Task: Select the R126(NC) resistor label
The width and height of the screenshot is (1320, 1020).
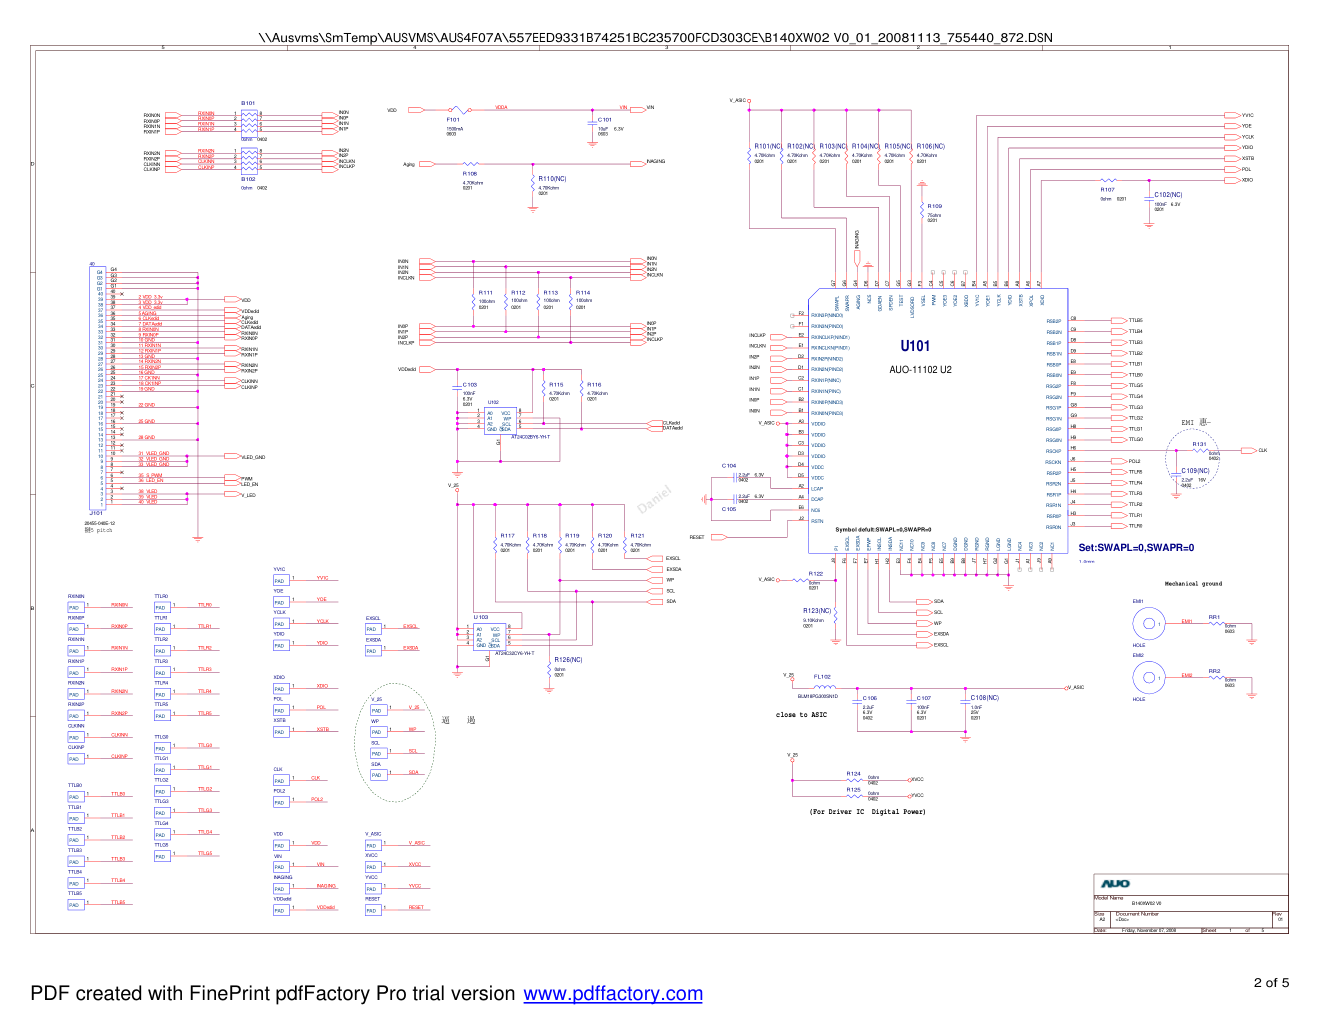Action: (x=568, y=660)
